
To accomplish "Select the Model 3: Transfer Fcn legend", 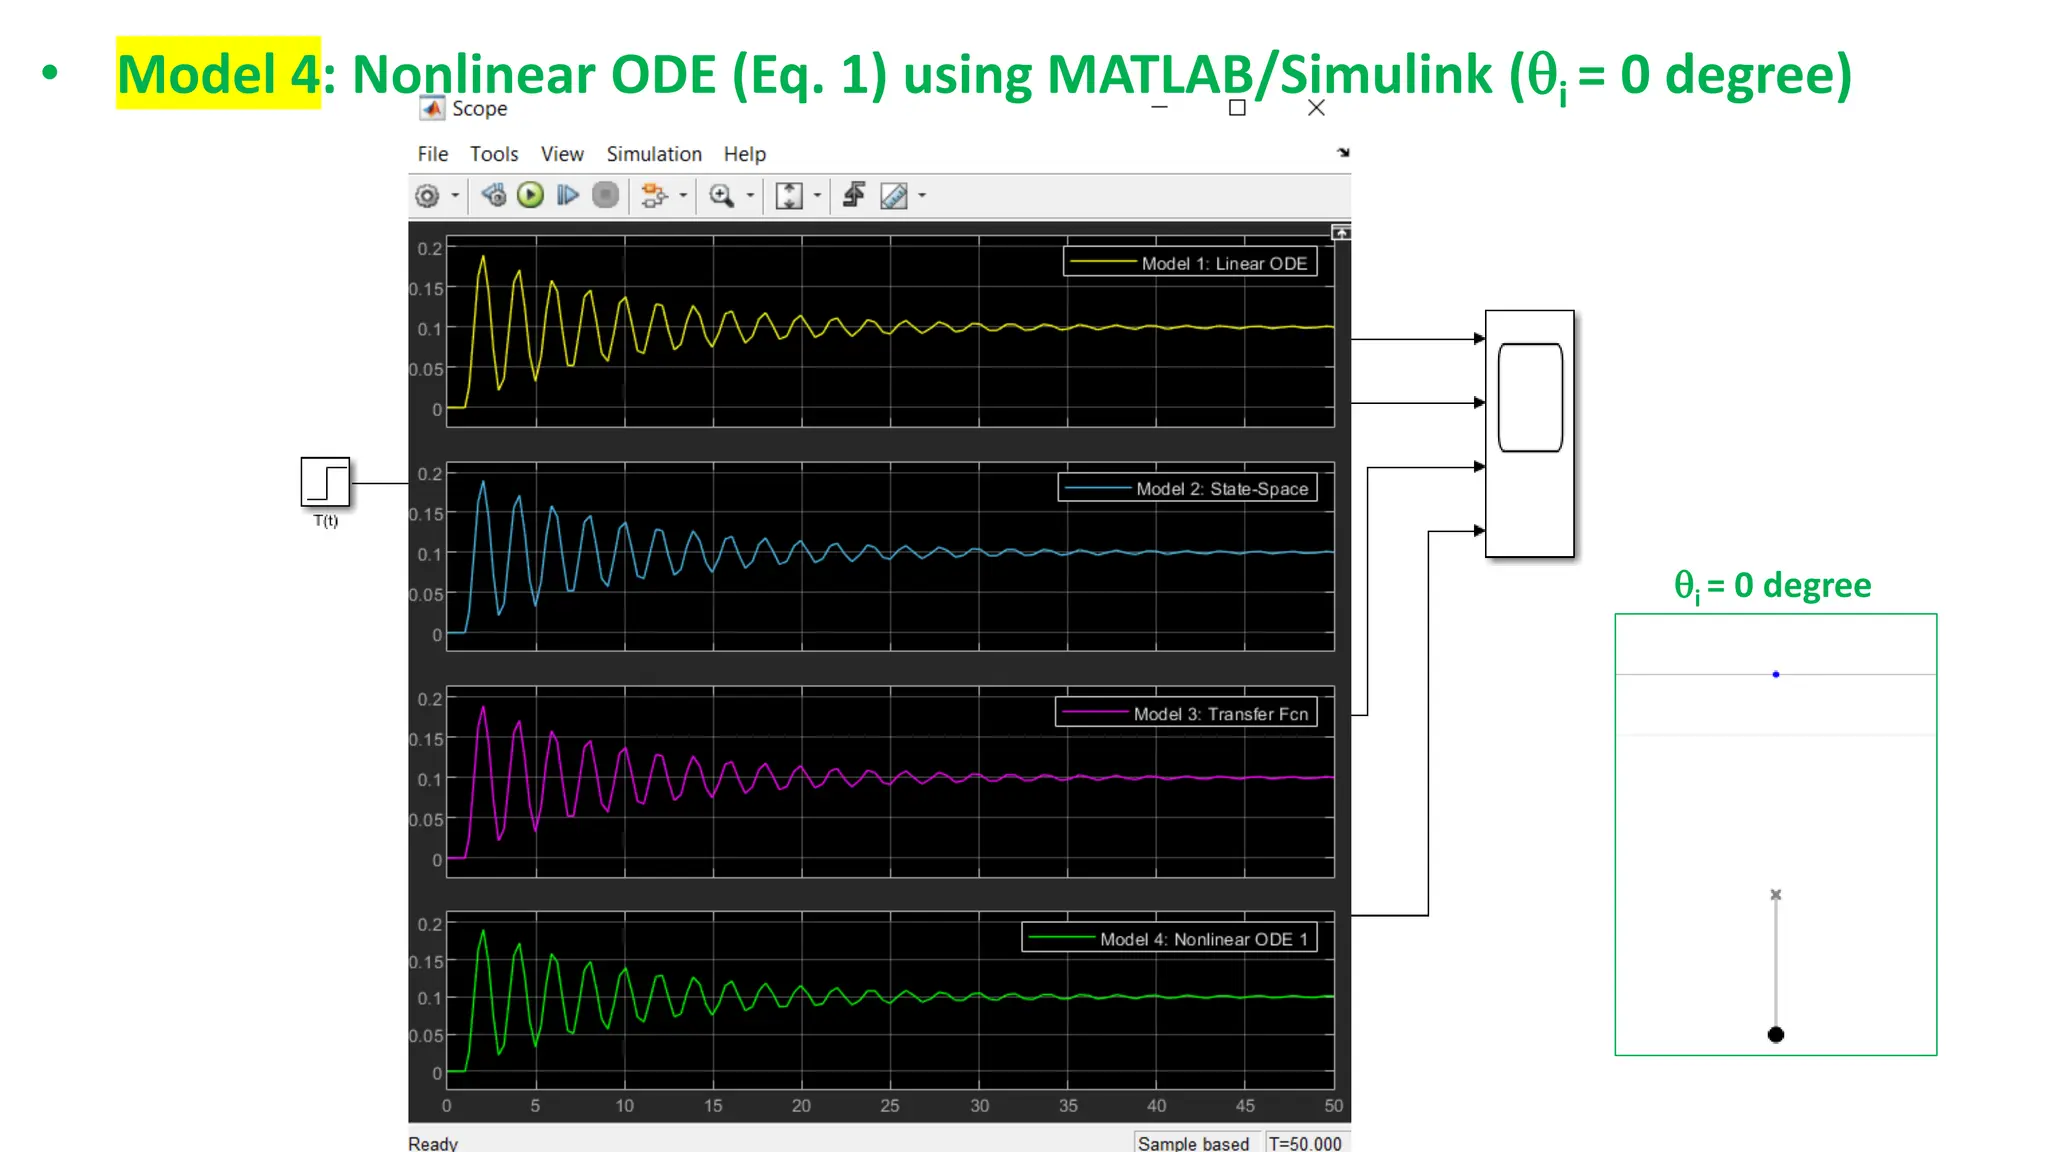I will point(1186,713).
